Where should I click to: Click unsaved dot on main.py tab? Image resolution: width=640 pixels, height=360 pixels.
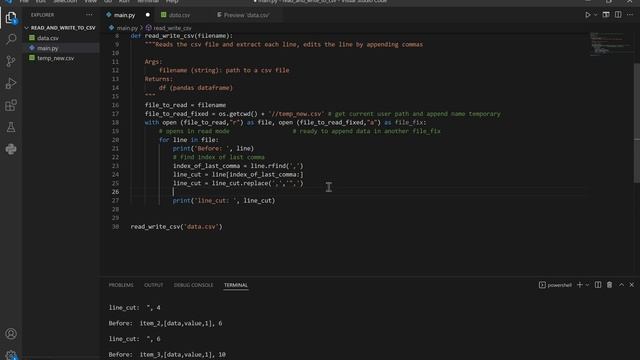pyautogui.click(x=148, y=15)
